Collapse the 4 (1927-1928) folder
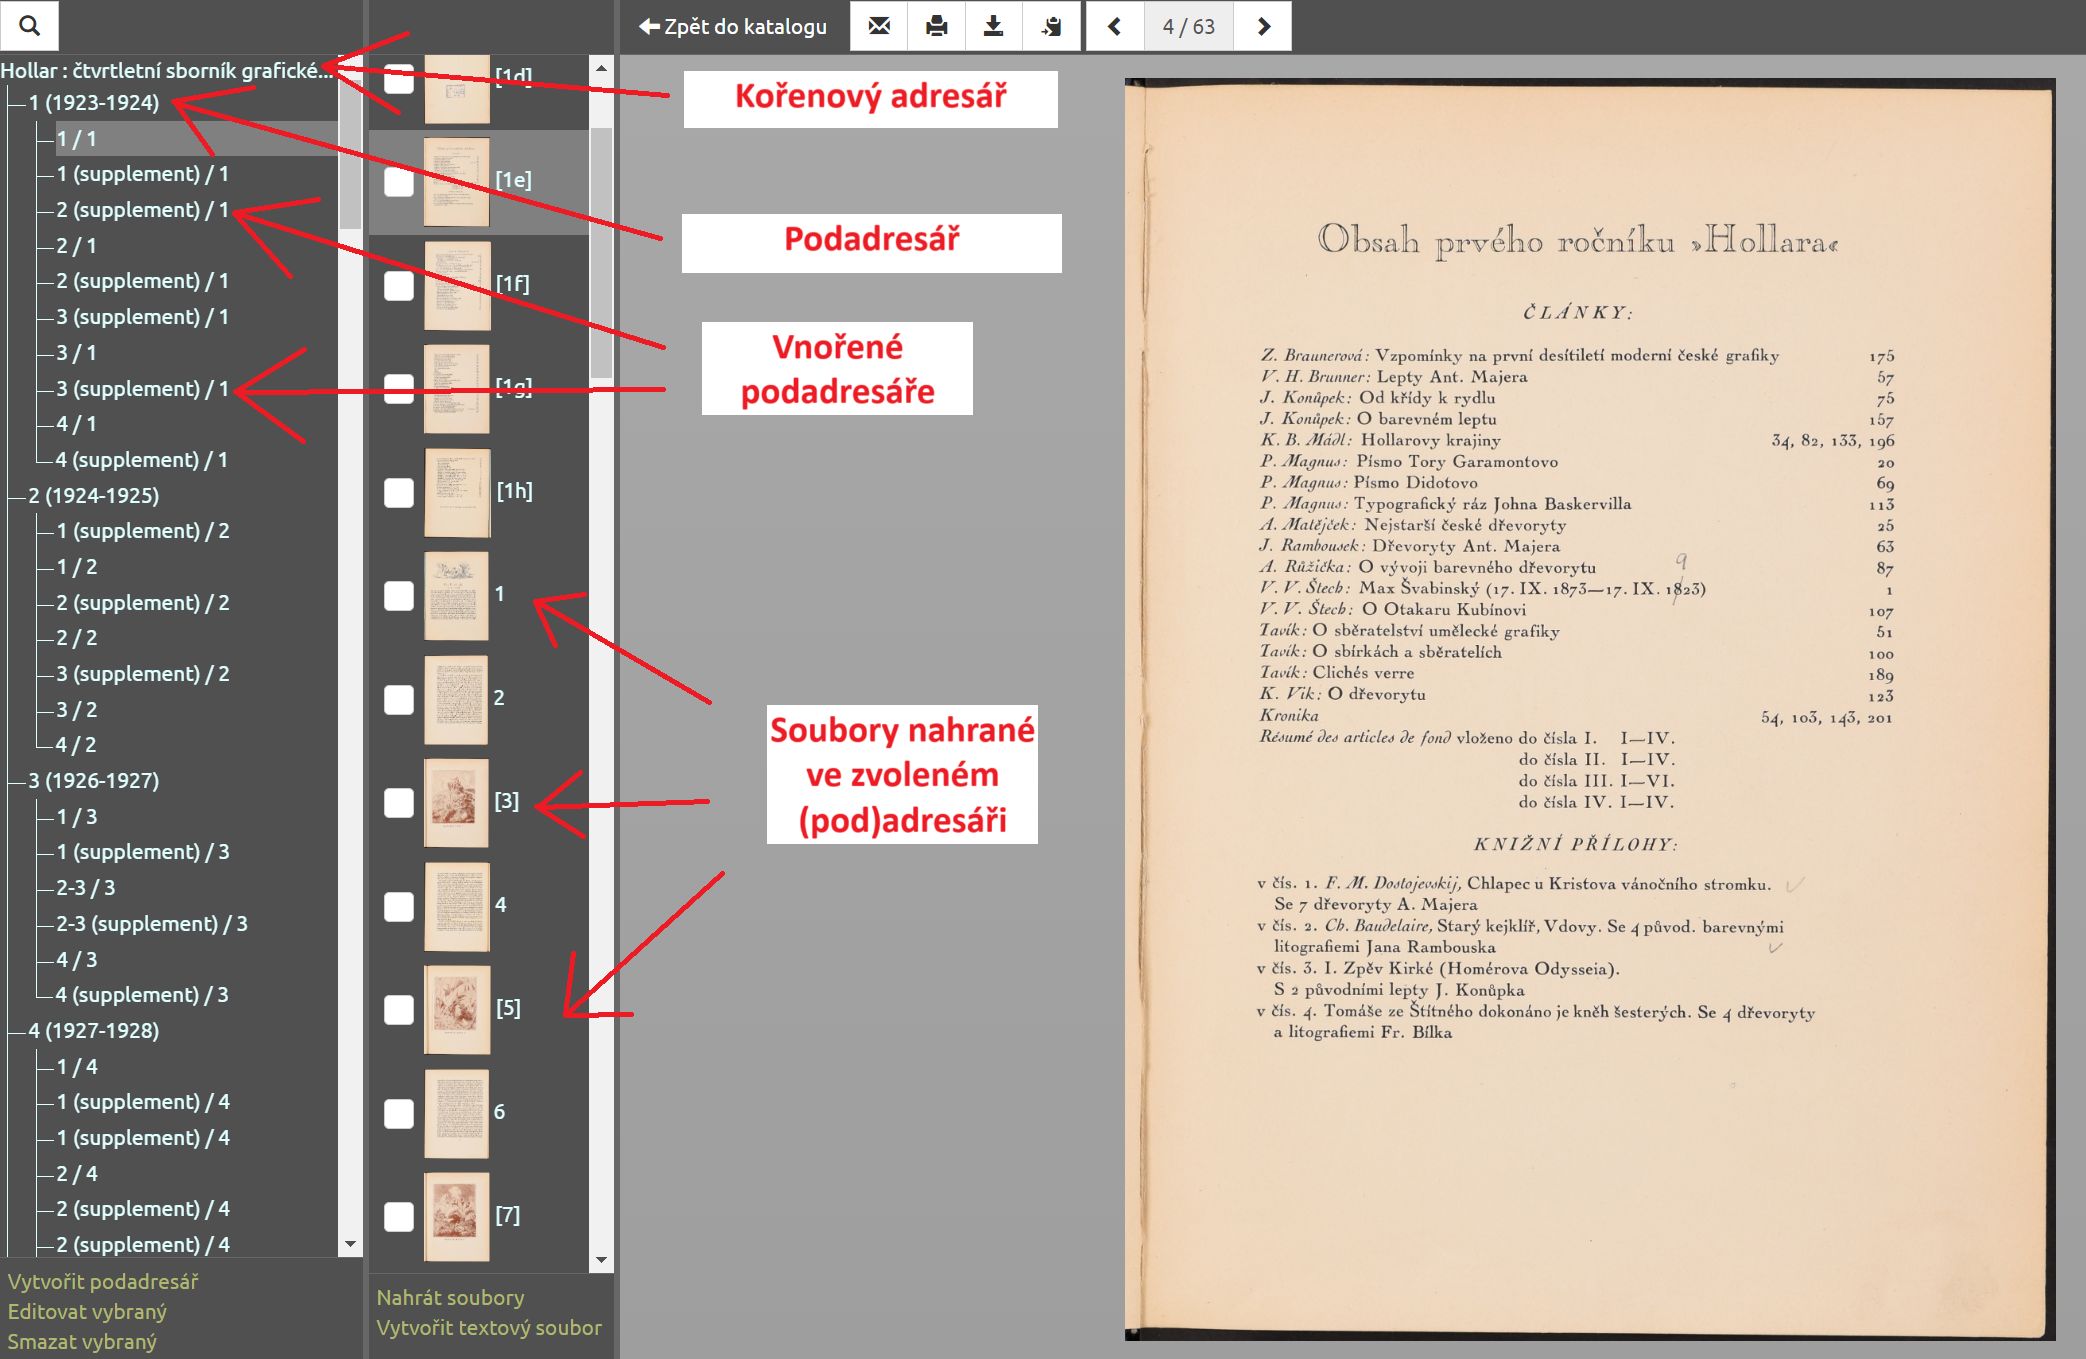Image resolution: width=2086 pixels, height=1359 pixels. [94, 1030]
